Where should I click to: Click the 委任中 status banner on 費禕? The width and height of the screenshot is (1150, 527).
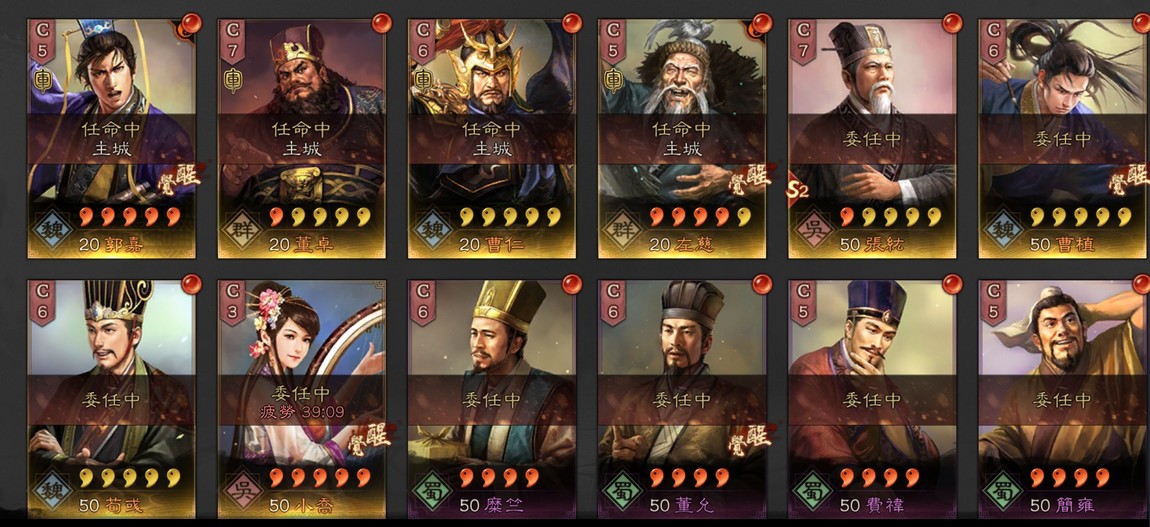(871, 399)
